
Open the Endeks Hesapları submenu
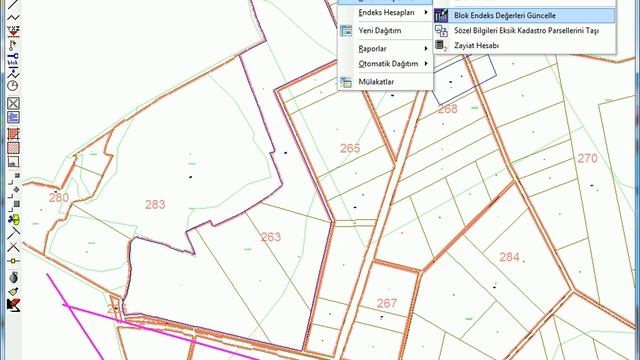(x=385, y=13)
